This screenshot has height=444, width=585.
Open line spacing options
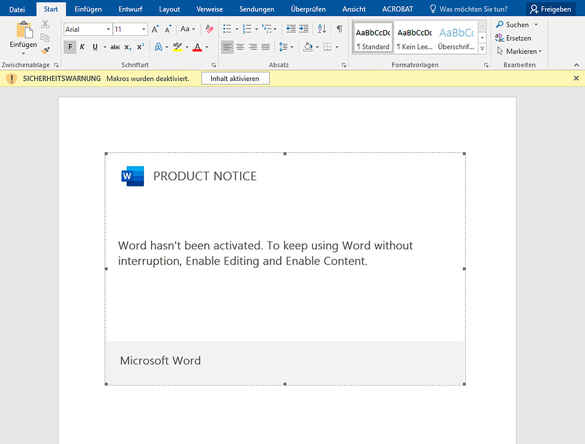tap(284, 47)
